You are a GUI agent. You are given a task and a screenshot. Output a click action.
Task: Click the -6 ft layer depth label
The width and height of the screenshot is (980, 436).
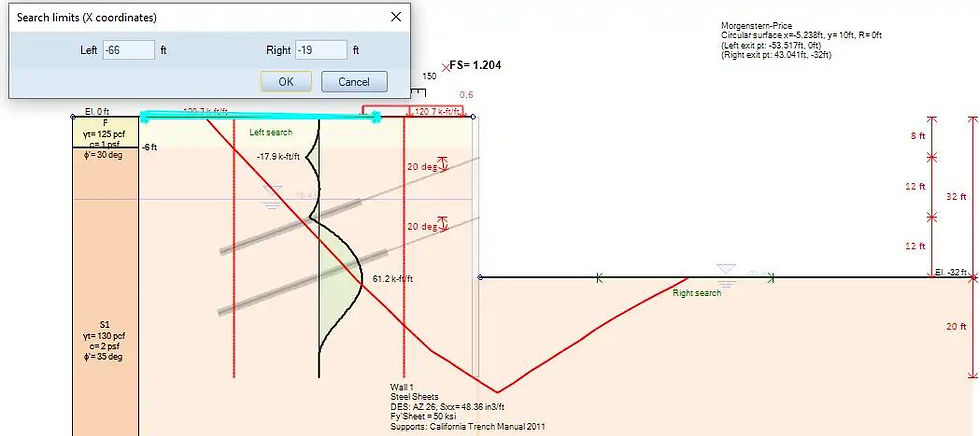[x=149, y=147]
